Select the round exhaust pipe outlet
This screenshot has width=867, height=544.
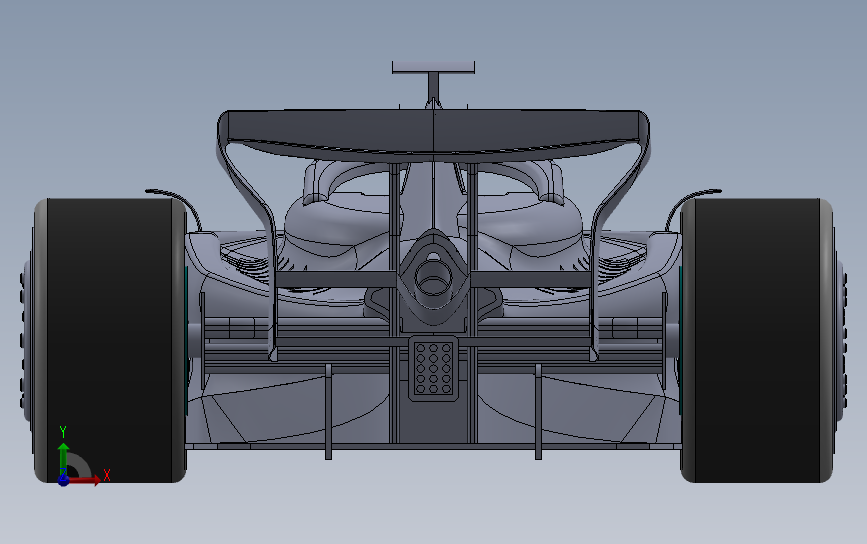(x=433, y=278)
